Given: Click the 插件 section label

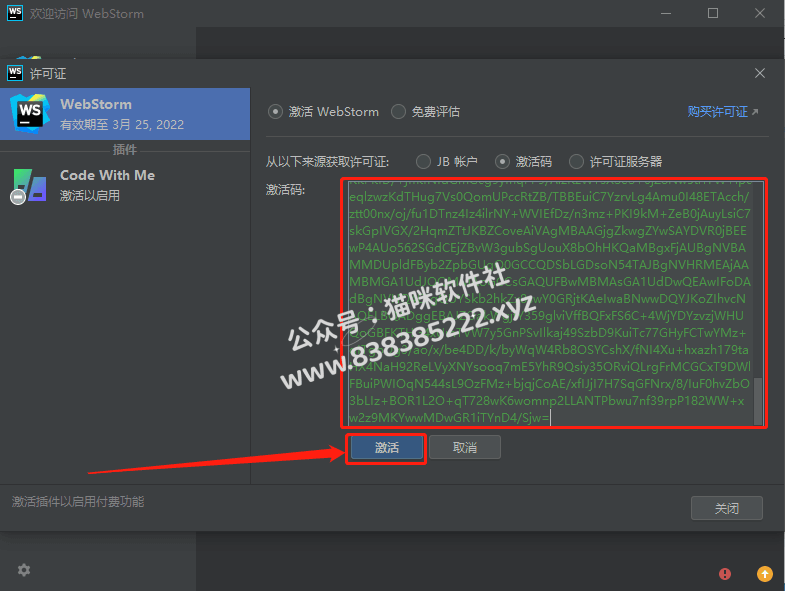Looking at the screenshot, I should click(125, 149).
